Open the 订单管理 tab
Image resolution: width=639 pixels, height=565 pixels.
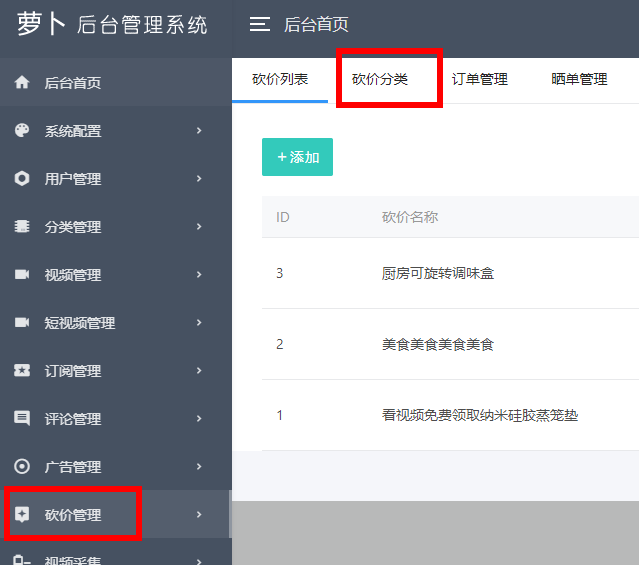click(x=480, y=79)
